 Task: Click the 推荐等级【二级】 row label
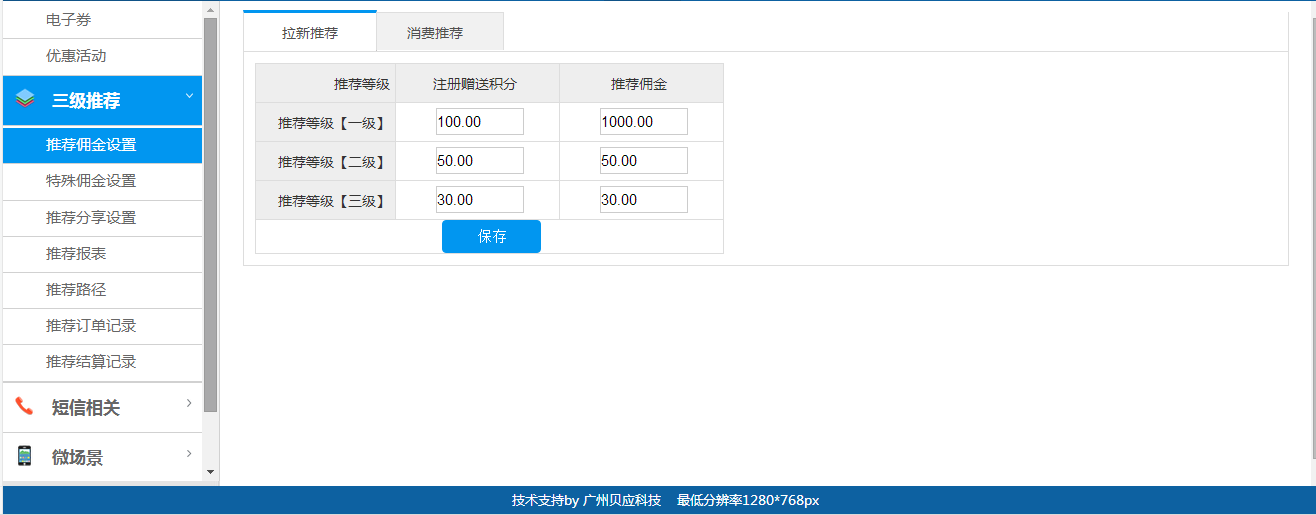point(326,162)
